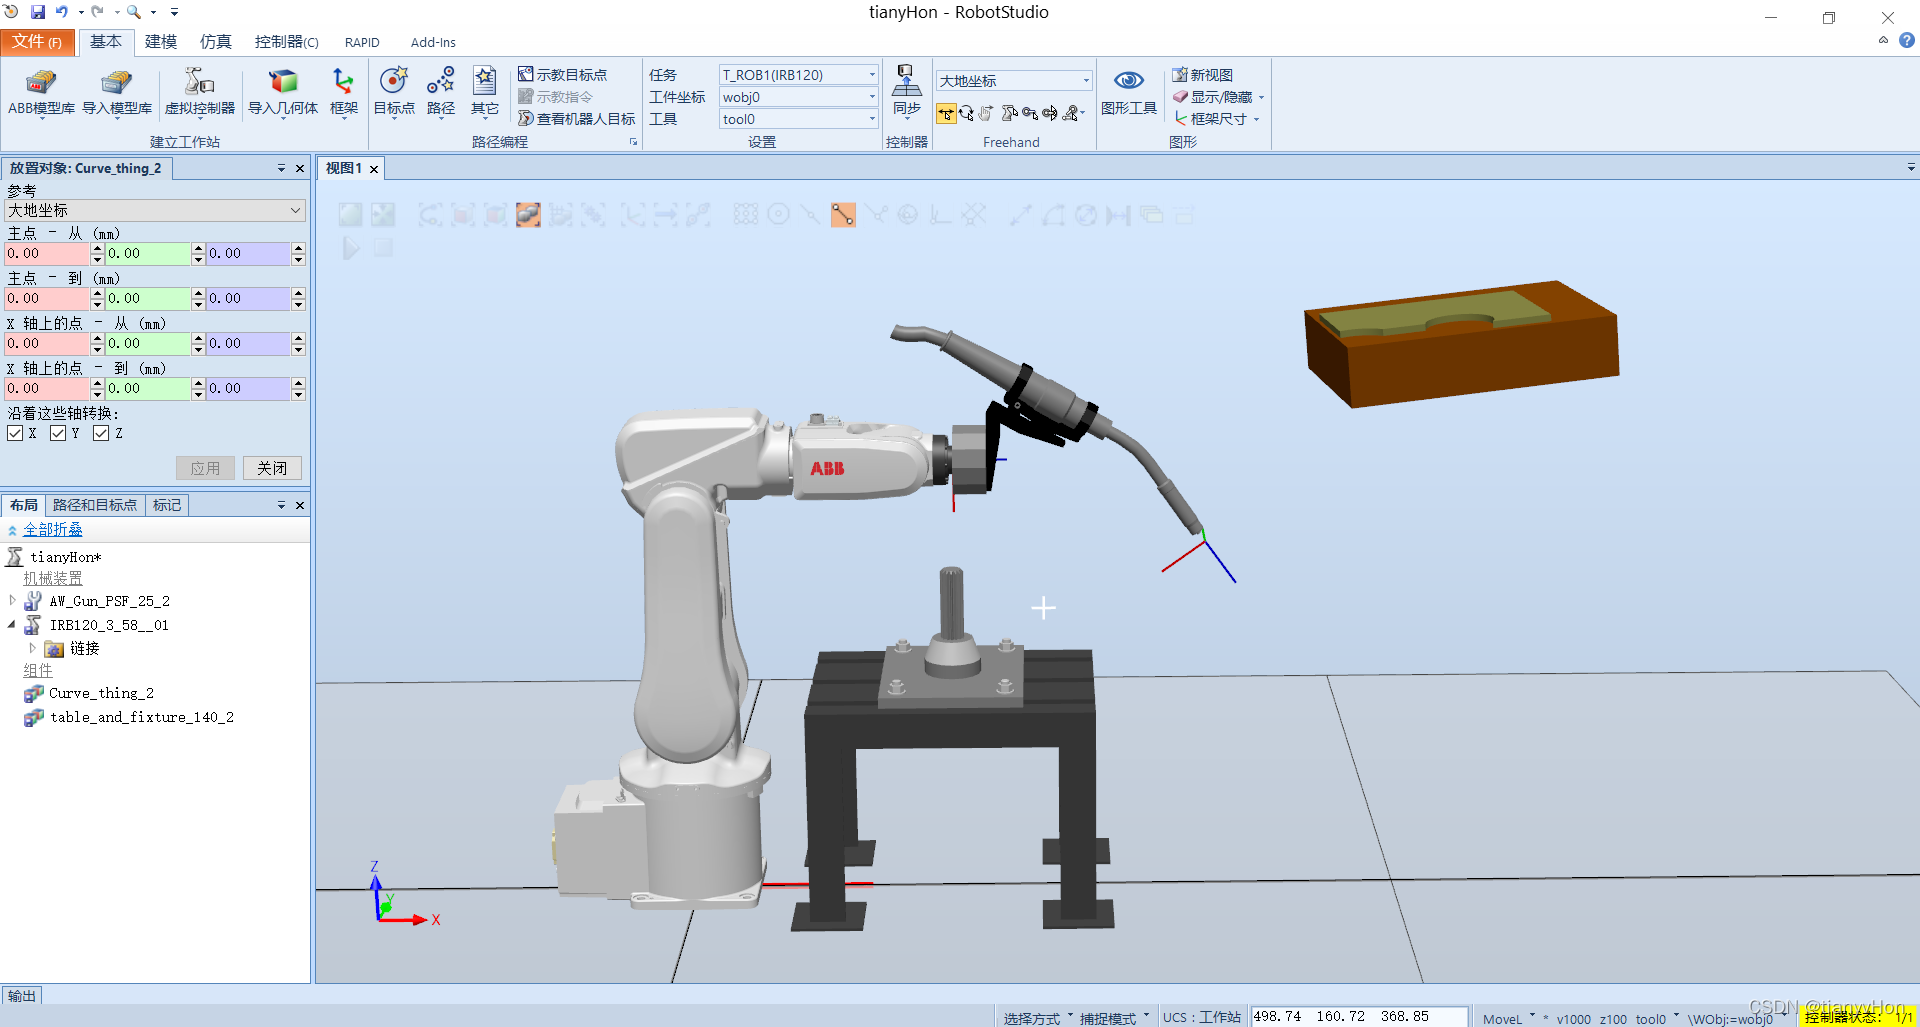Image resolution: width=1920 pixels, height=1027 pixels.
Task: Click the primary point From X input field
Action: click(47, 254)
